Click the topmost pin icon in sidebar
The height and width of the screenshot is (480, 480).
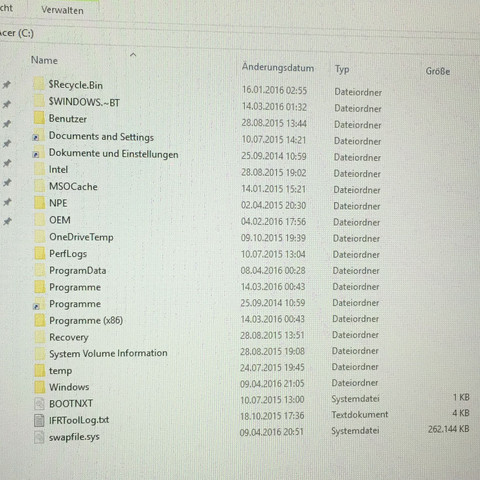tap(7, 85)
